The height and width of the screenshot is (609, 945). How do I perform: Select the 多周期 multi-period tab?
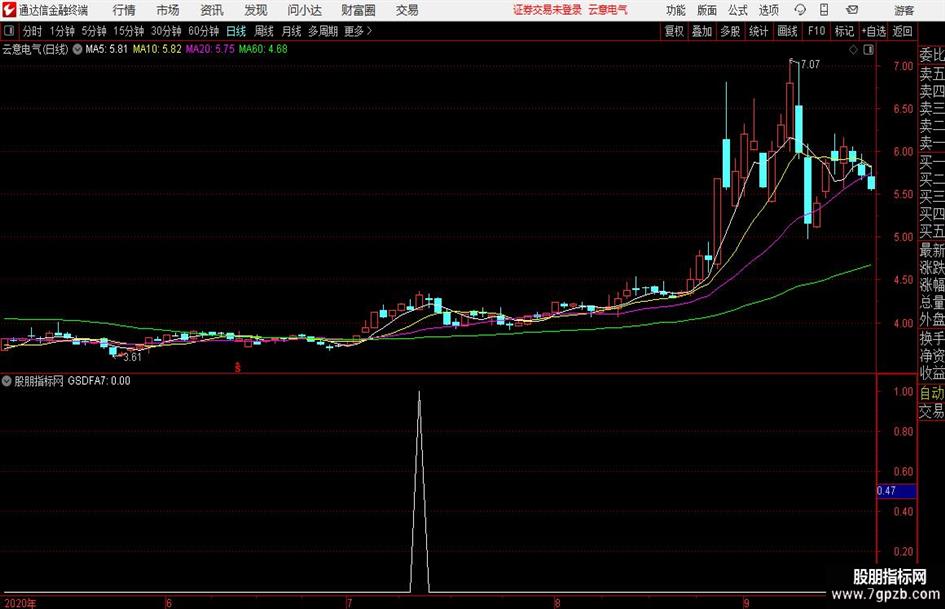point(323,31)
